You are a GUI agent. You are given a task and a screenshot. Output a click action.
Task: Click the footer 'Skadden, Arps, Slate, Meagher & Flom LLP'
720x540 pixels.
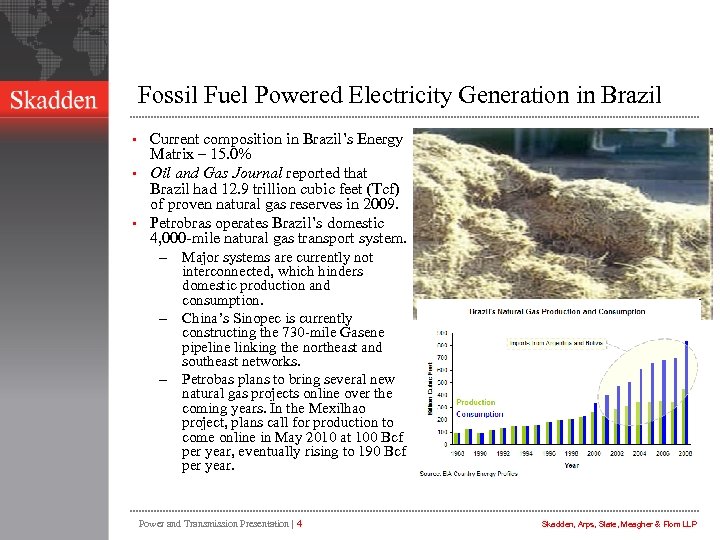point(619,524)
